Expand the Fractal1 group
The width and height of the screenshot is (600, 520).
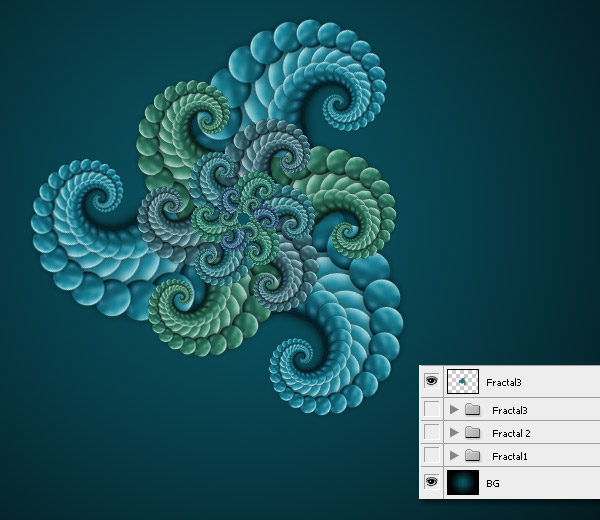coord(454,455)
